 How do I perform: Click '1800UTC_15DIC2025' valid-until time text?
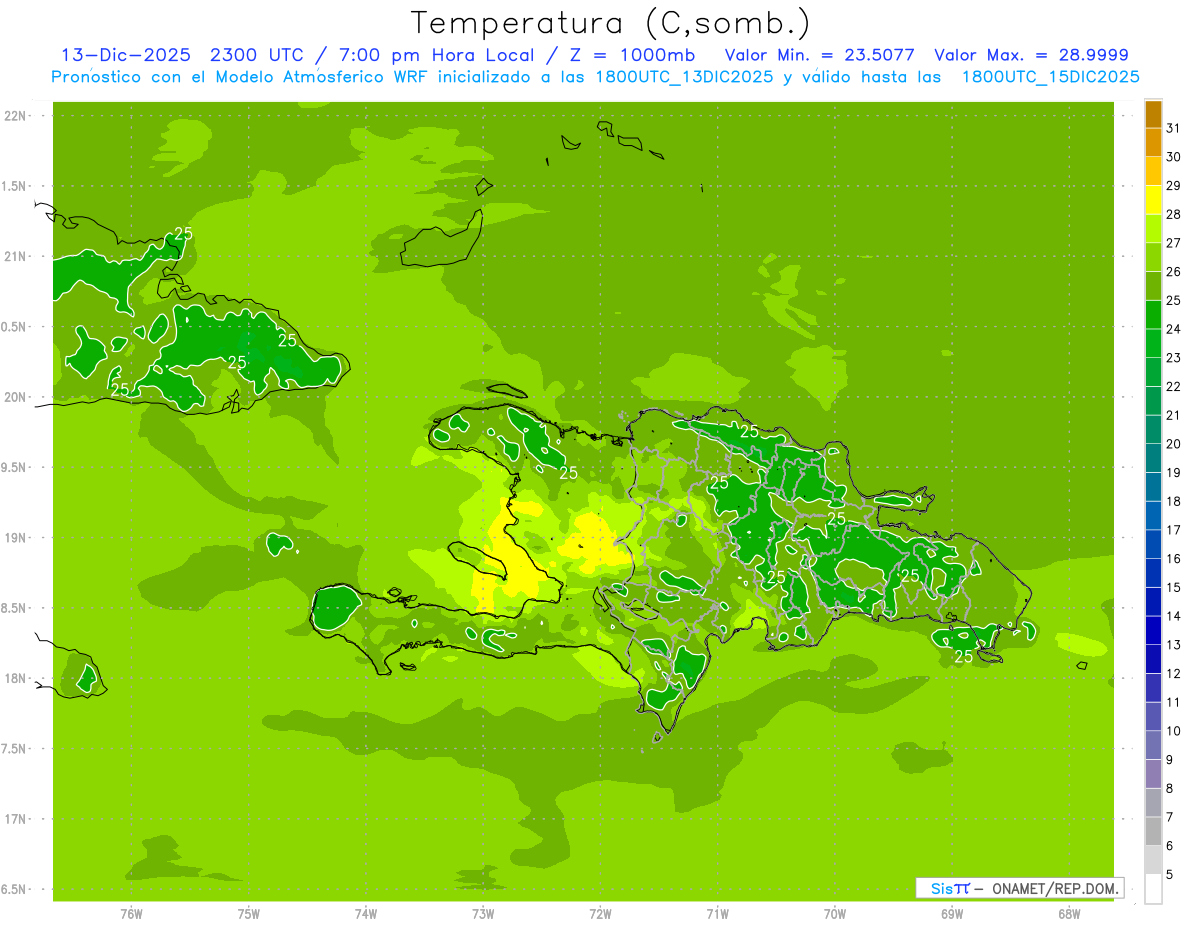tap(1051, 77)
